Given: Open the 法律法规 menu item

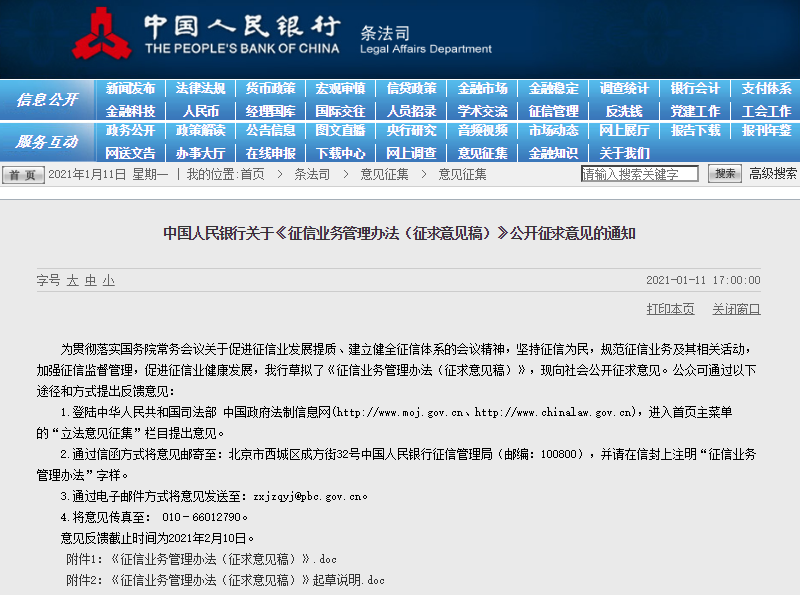Looking at the screenshot, I should 200,89.
